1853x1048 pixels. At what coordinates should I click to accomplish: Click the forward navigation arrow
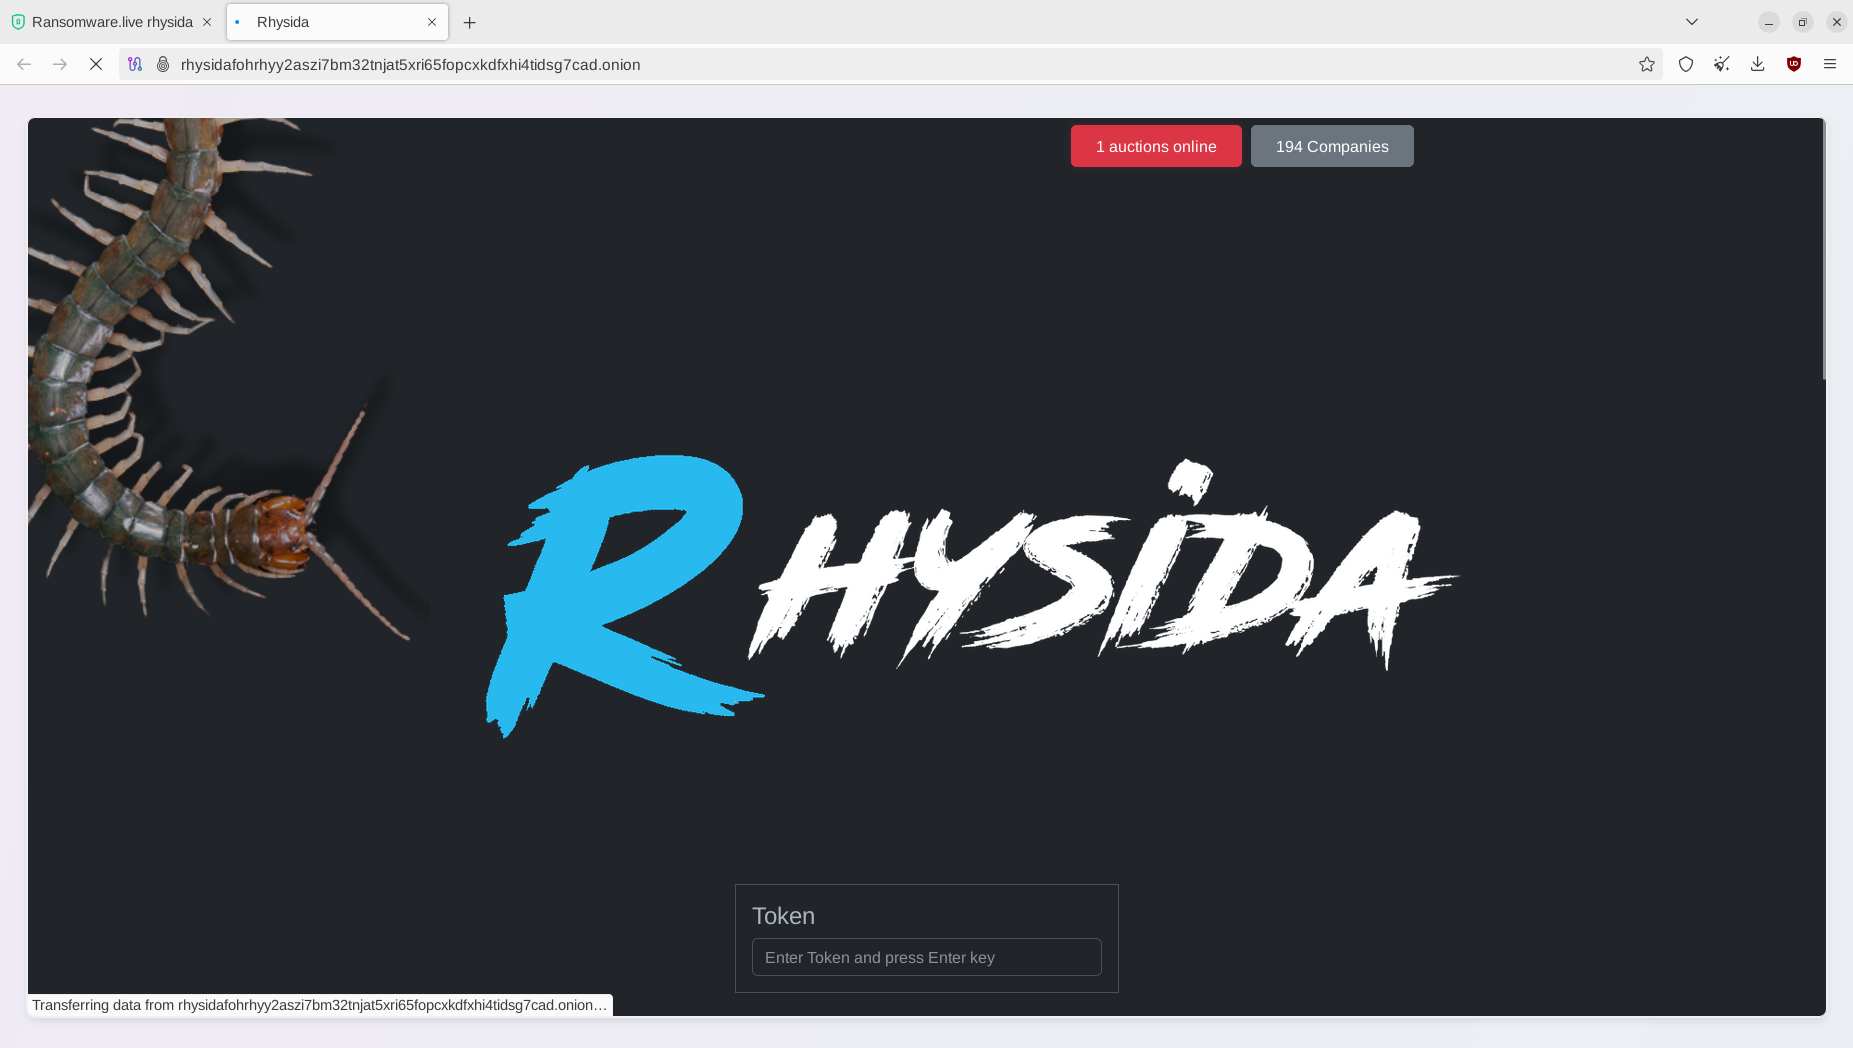click(59, 64)
